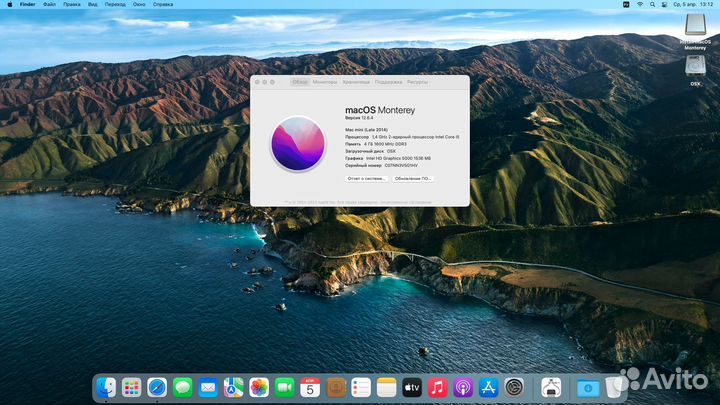Open the App Store in Dock

489,388
